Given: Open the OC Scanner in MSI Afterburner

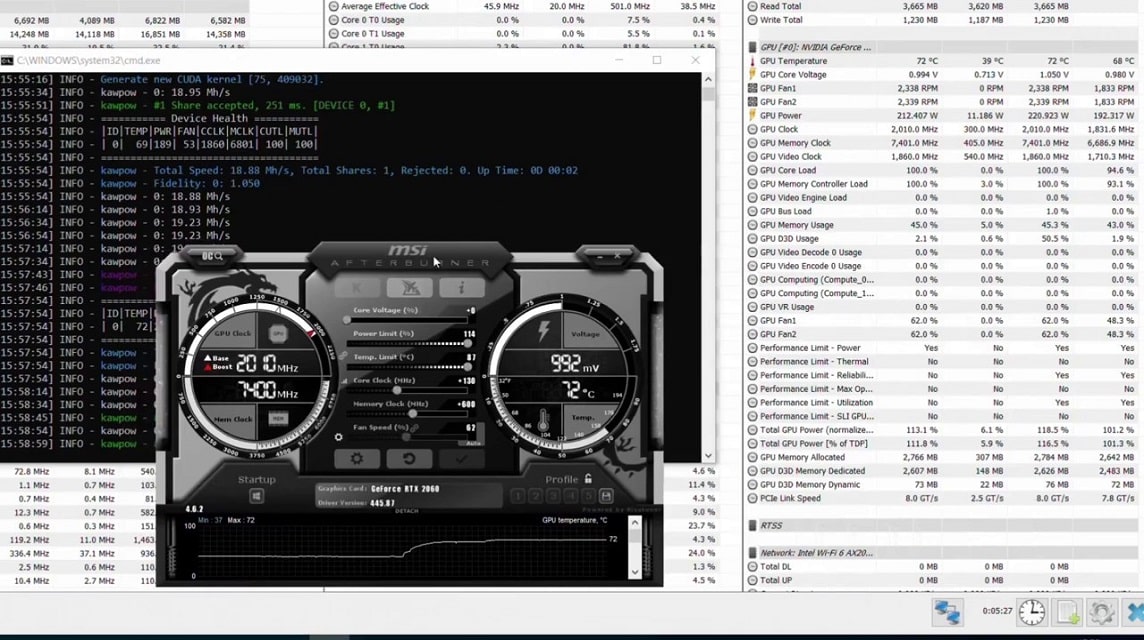Looking at the screenshot, I should [212, 255].
